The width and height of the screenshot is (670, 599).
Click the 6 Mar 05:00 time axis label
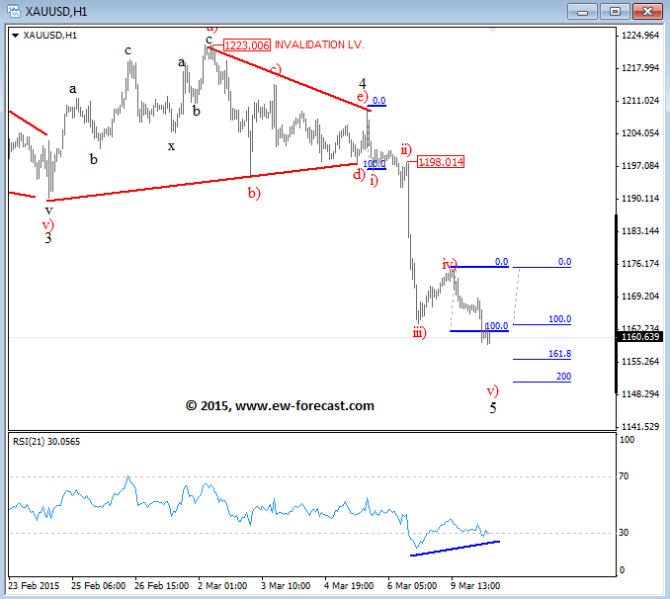pos(412,586)
